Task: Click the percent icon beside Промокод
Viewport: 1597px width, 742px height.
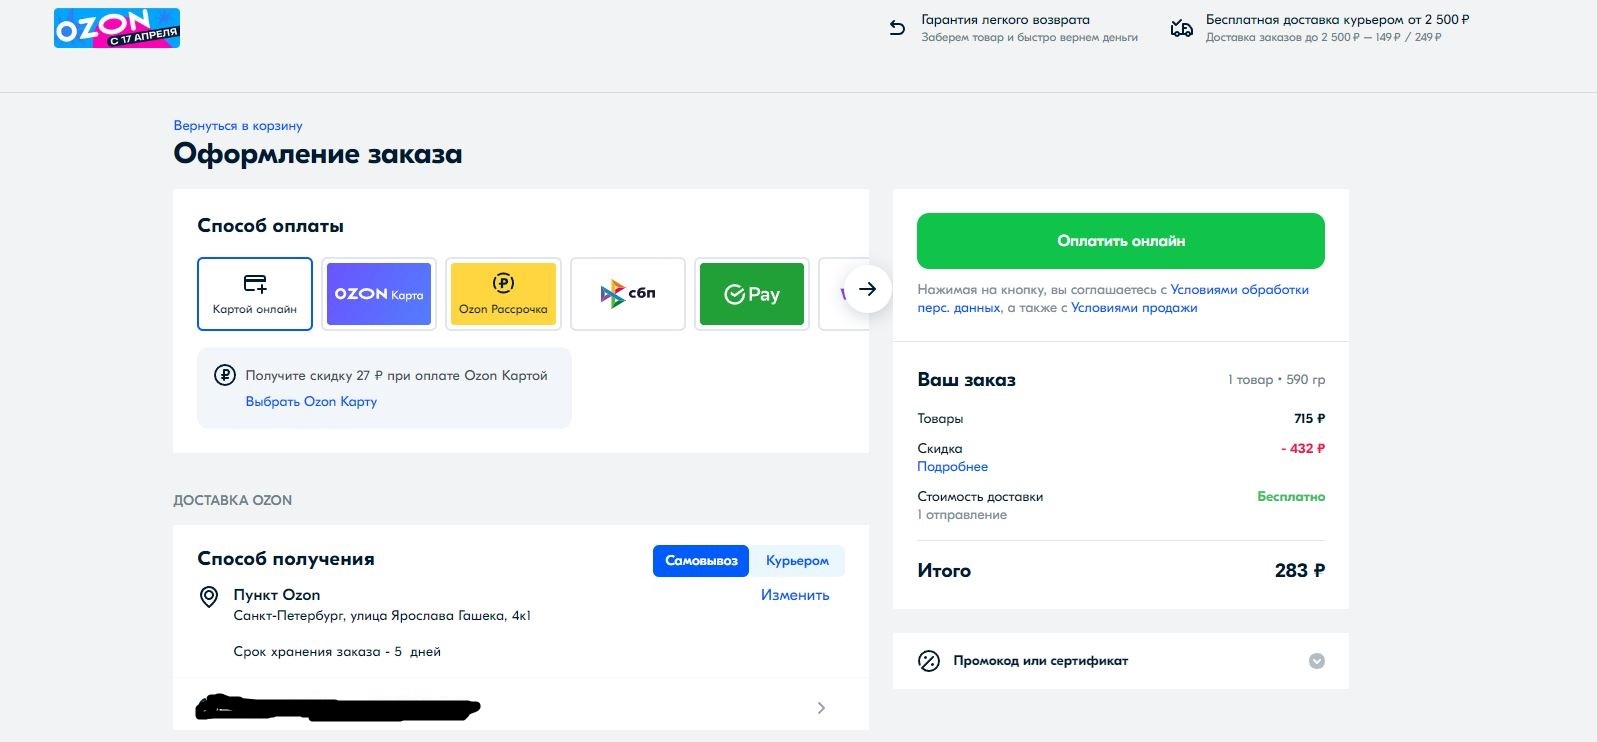Action: point(929,661)
